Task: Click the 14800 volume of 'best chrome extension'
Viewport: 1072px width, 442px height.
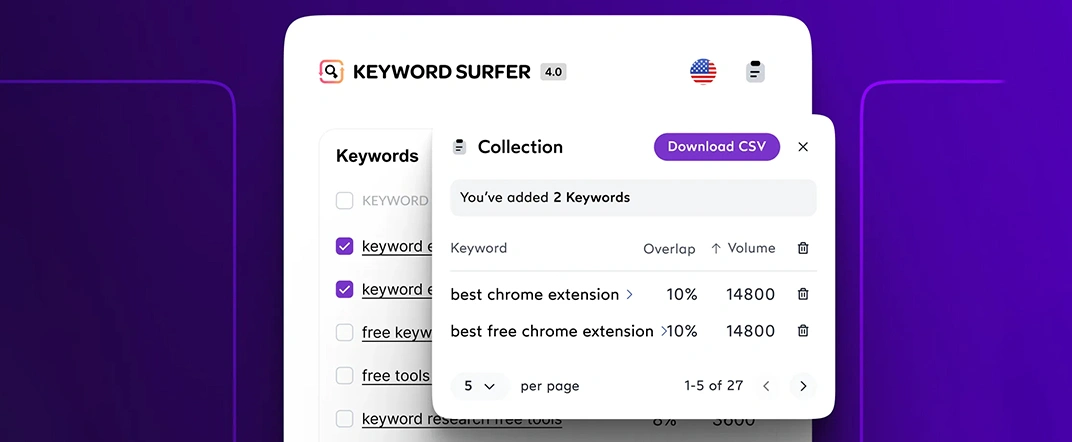Action: 751,294
